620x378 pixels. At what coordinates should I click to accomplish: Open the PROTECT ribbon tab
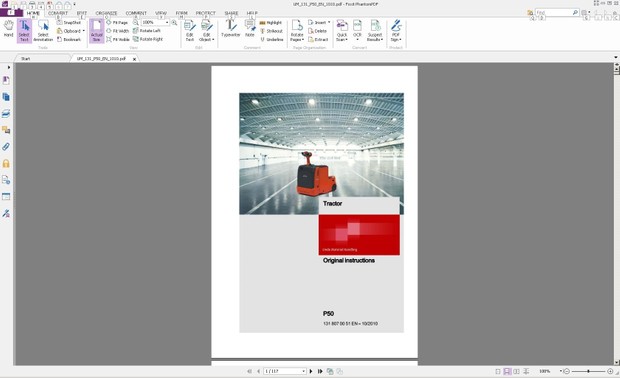coord(206,13)
